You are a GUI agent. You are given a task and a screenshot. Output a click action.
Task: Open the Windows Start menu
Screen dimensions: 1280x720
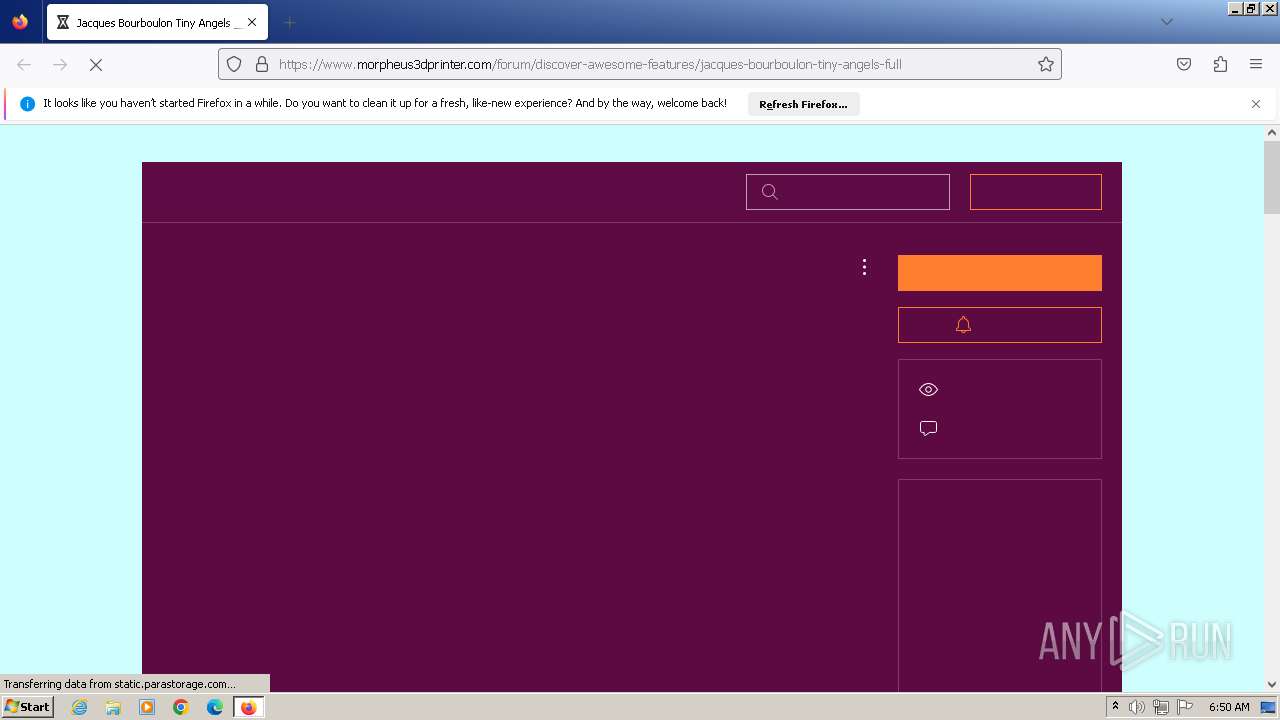[x=27, y=706]
